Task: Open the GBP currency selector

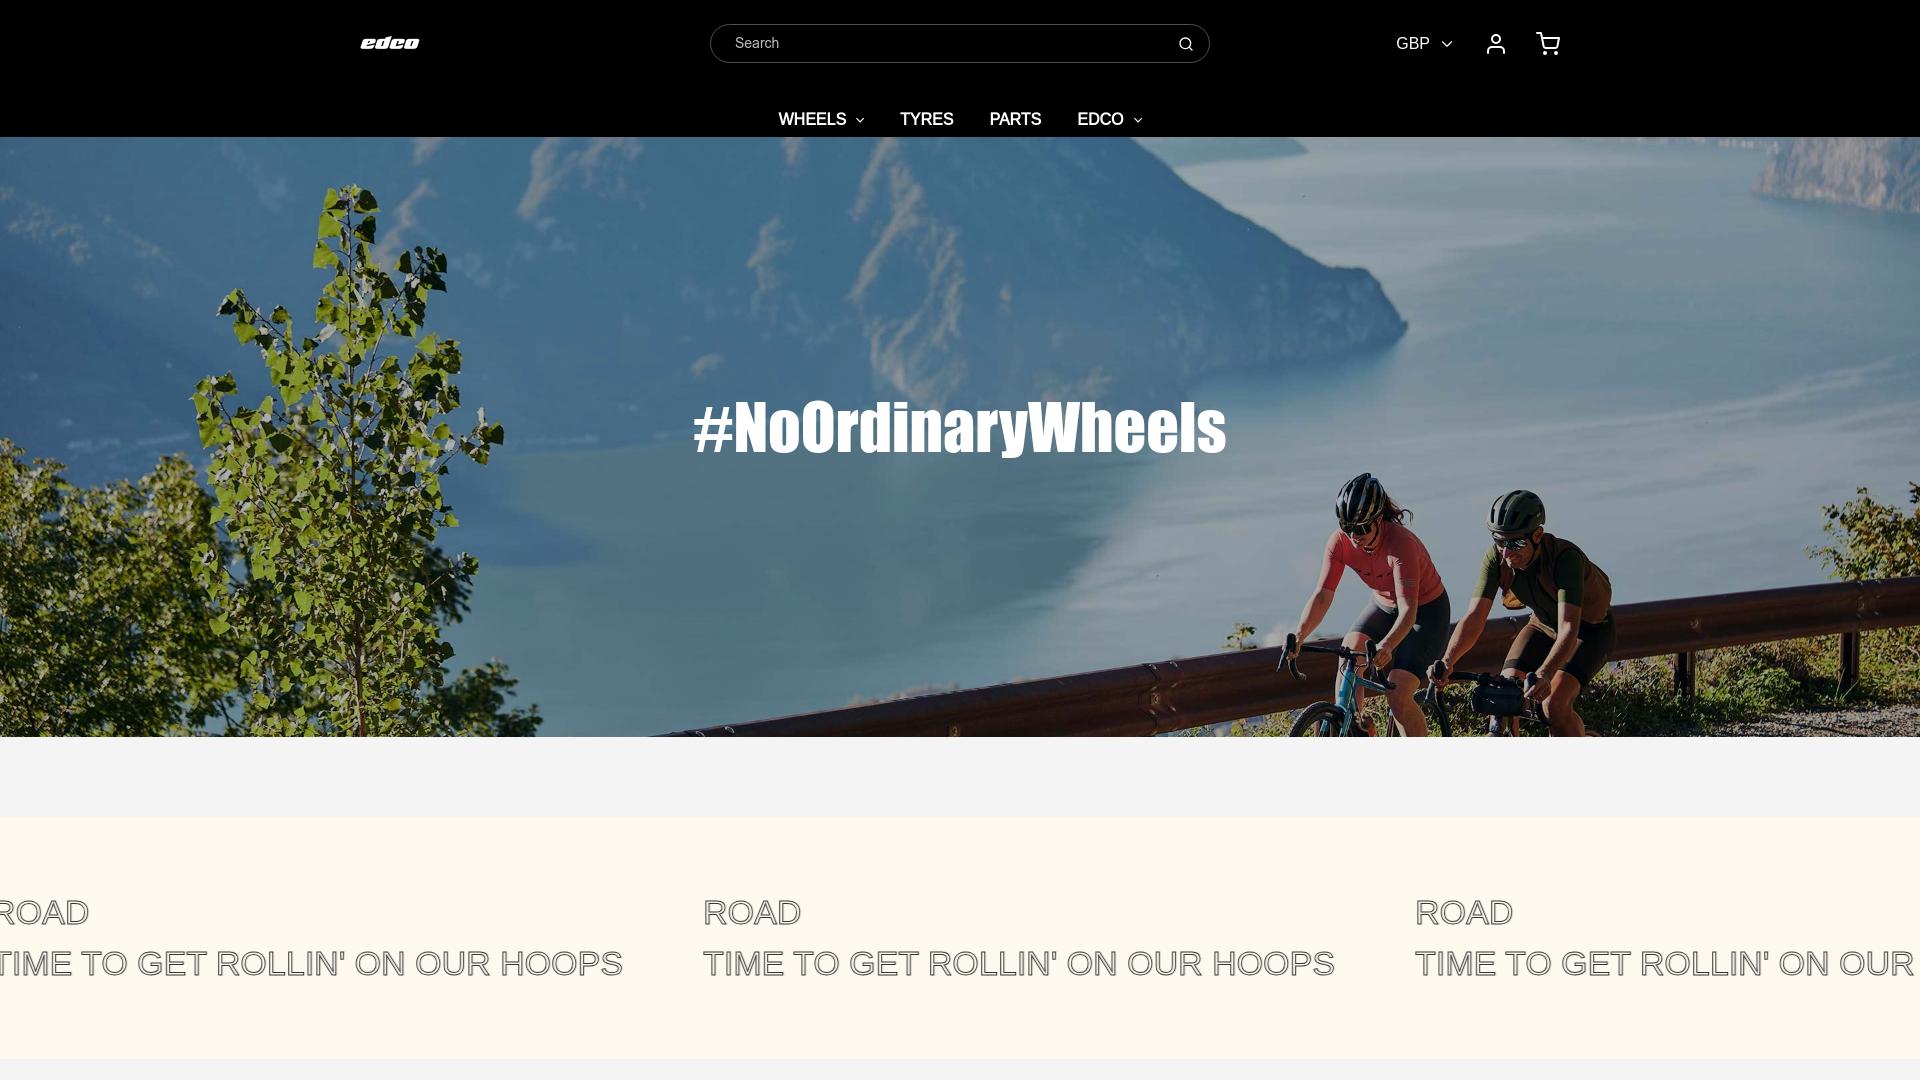Action: click(1424, 44)
